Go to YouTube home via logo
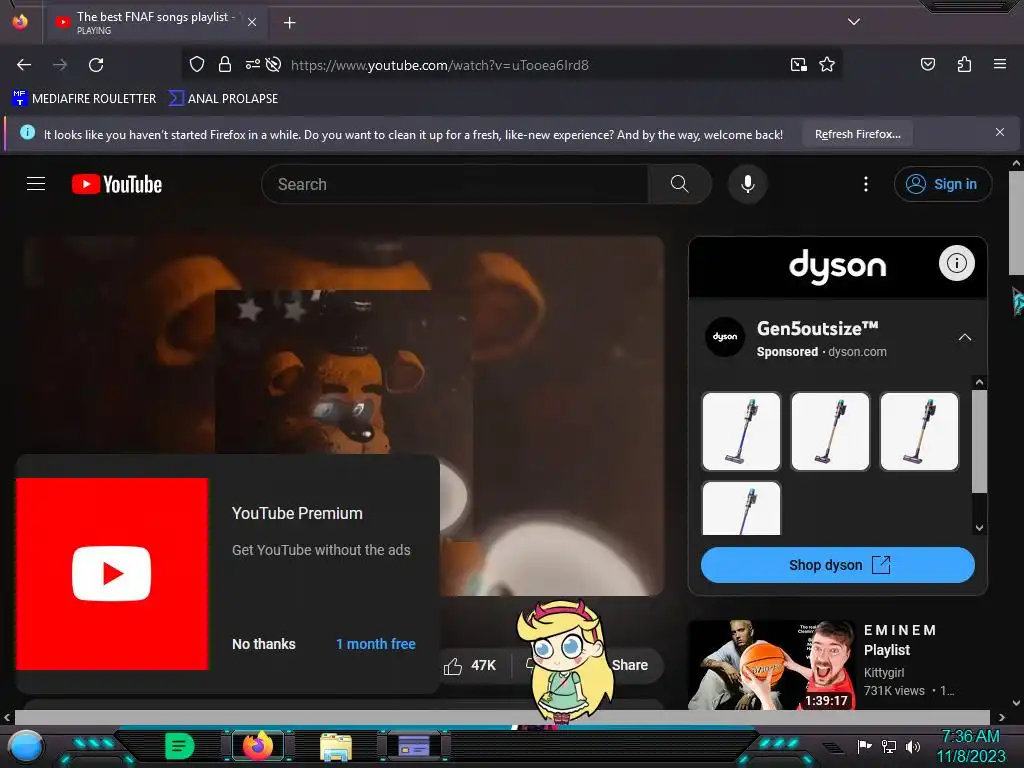The height and width of the screenshot is (768, 1024). pos(117,184)
